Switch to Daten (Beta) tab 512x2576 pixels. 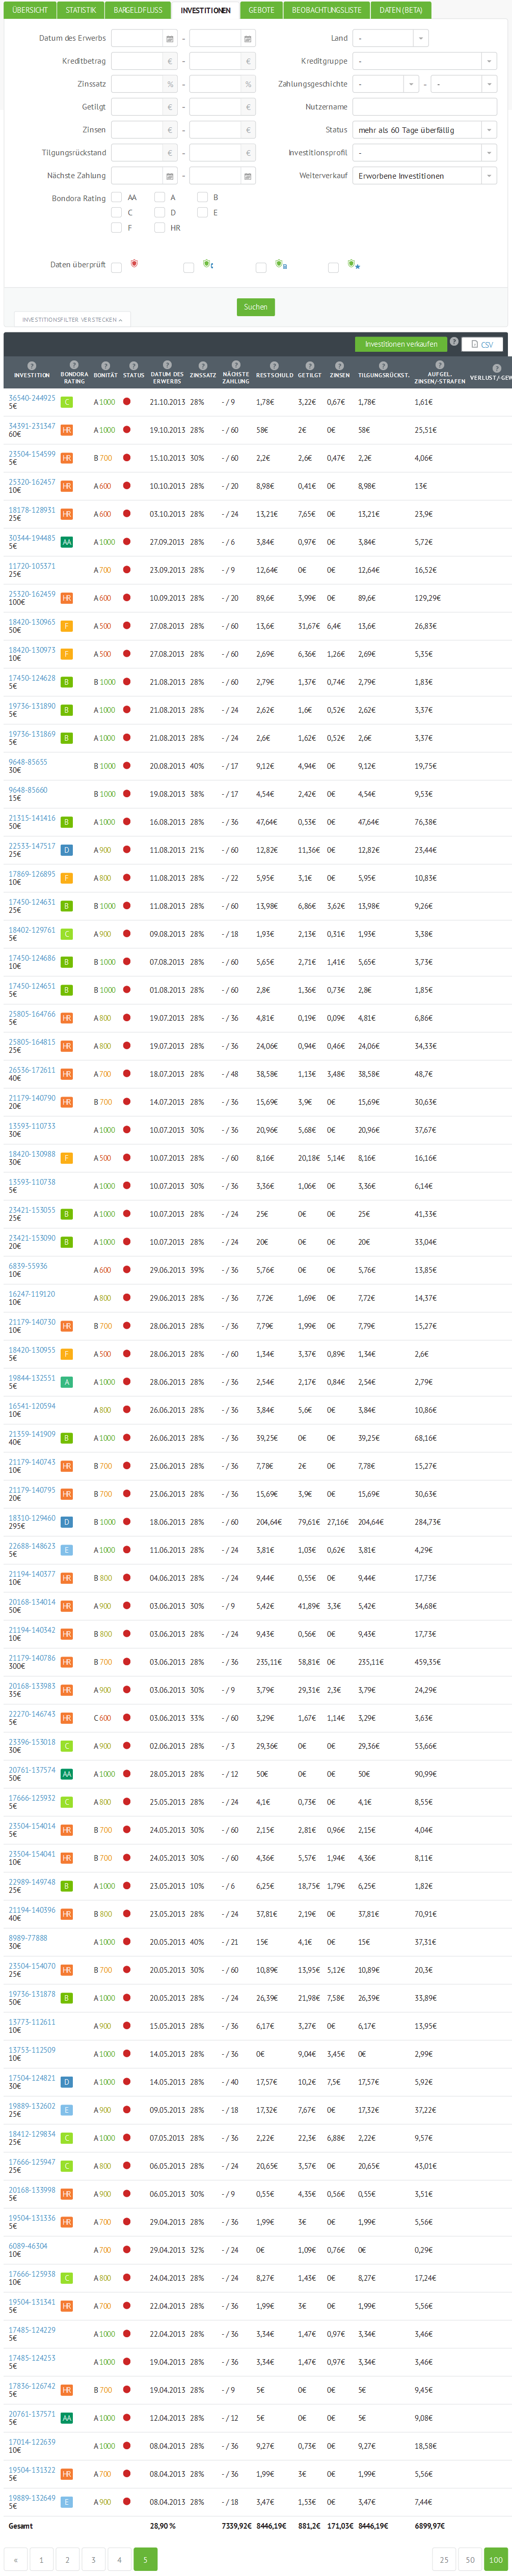click(401, 10)
